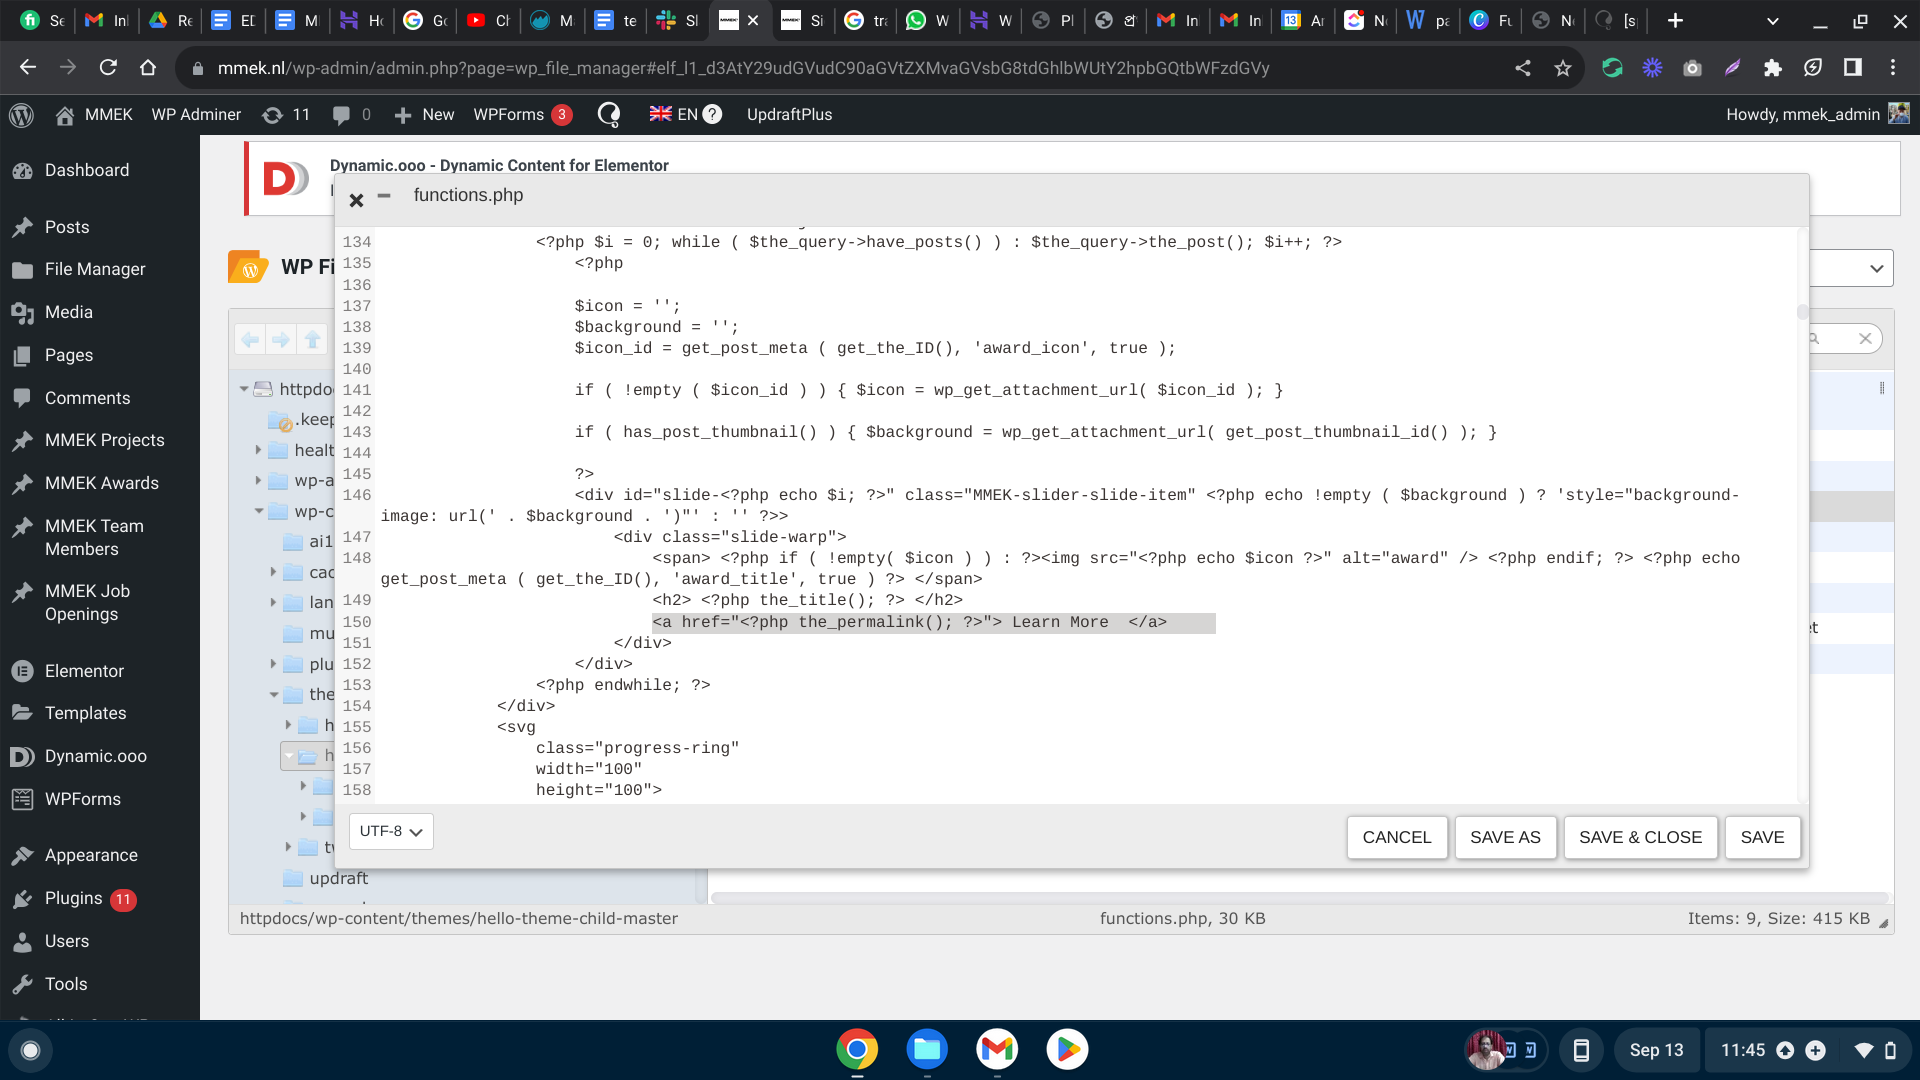Click the SAVE & CLOSE button
This screenshot has width=1920, height=1080.
pyautogui.click(x=1640, y=837)
